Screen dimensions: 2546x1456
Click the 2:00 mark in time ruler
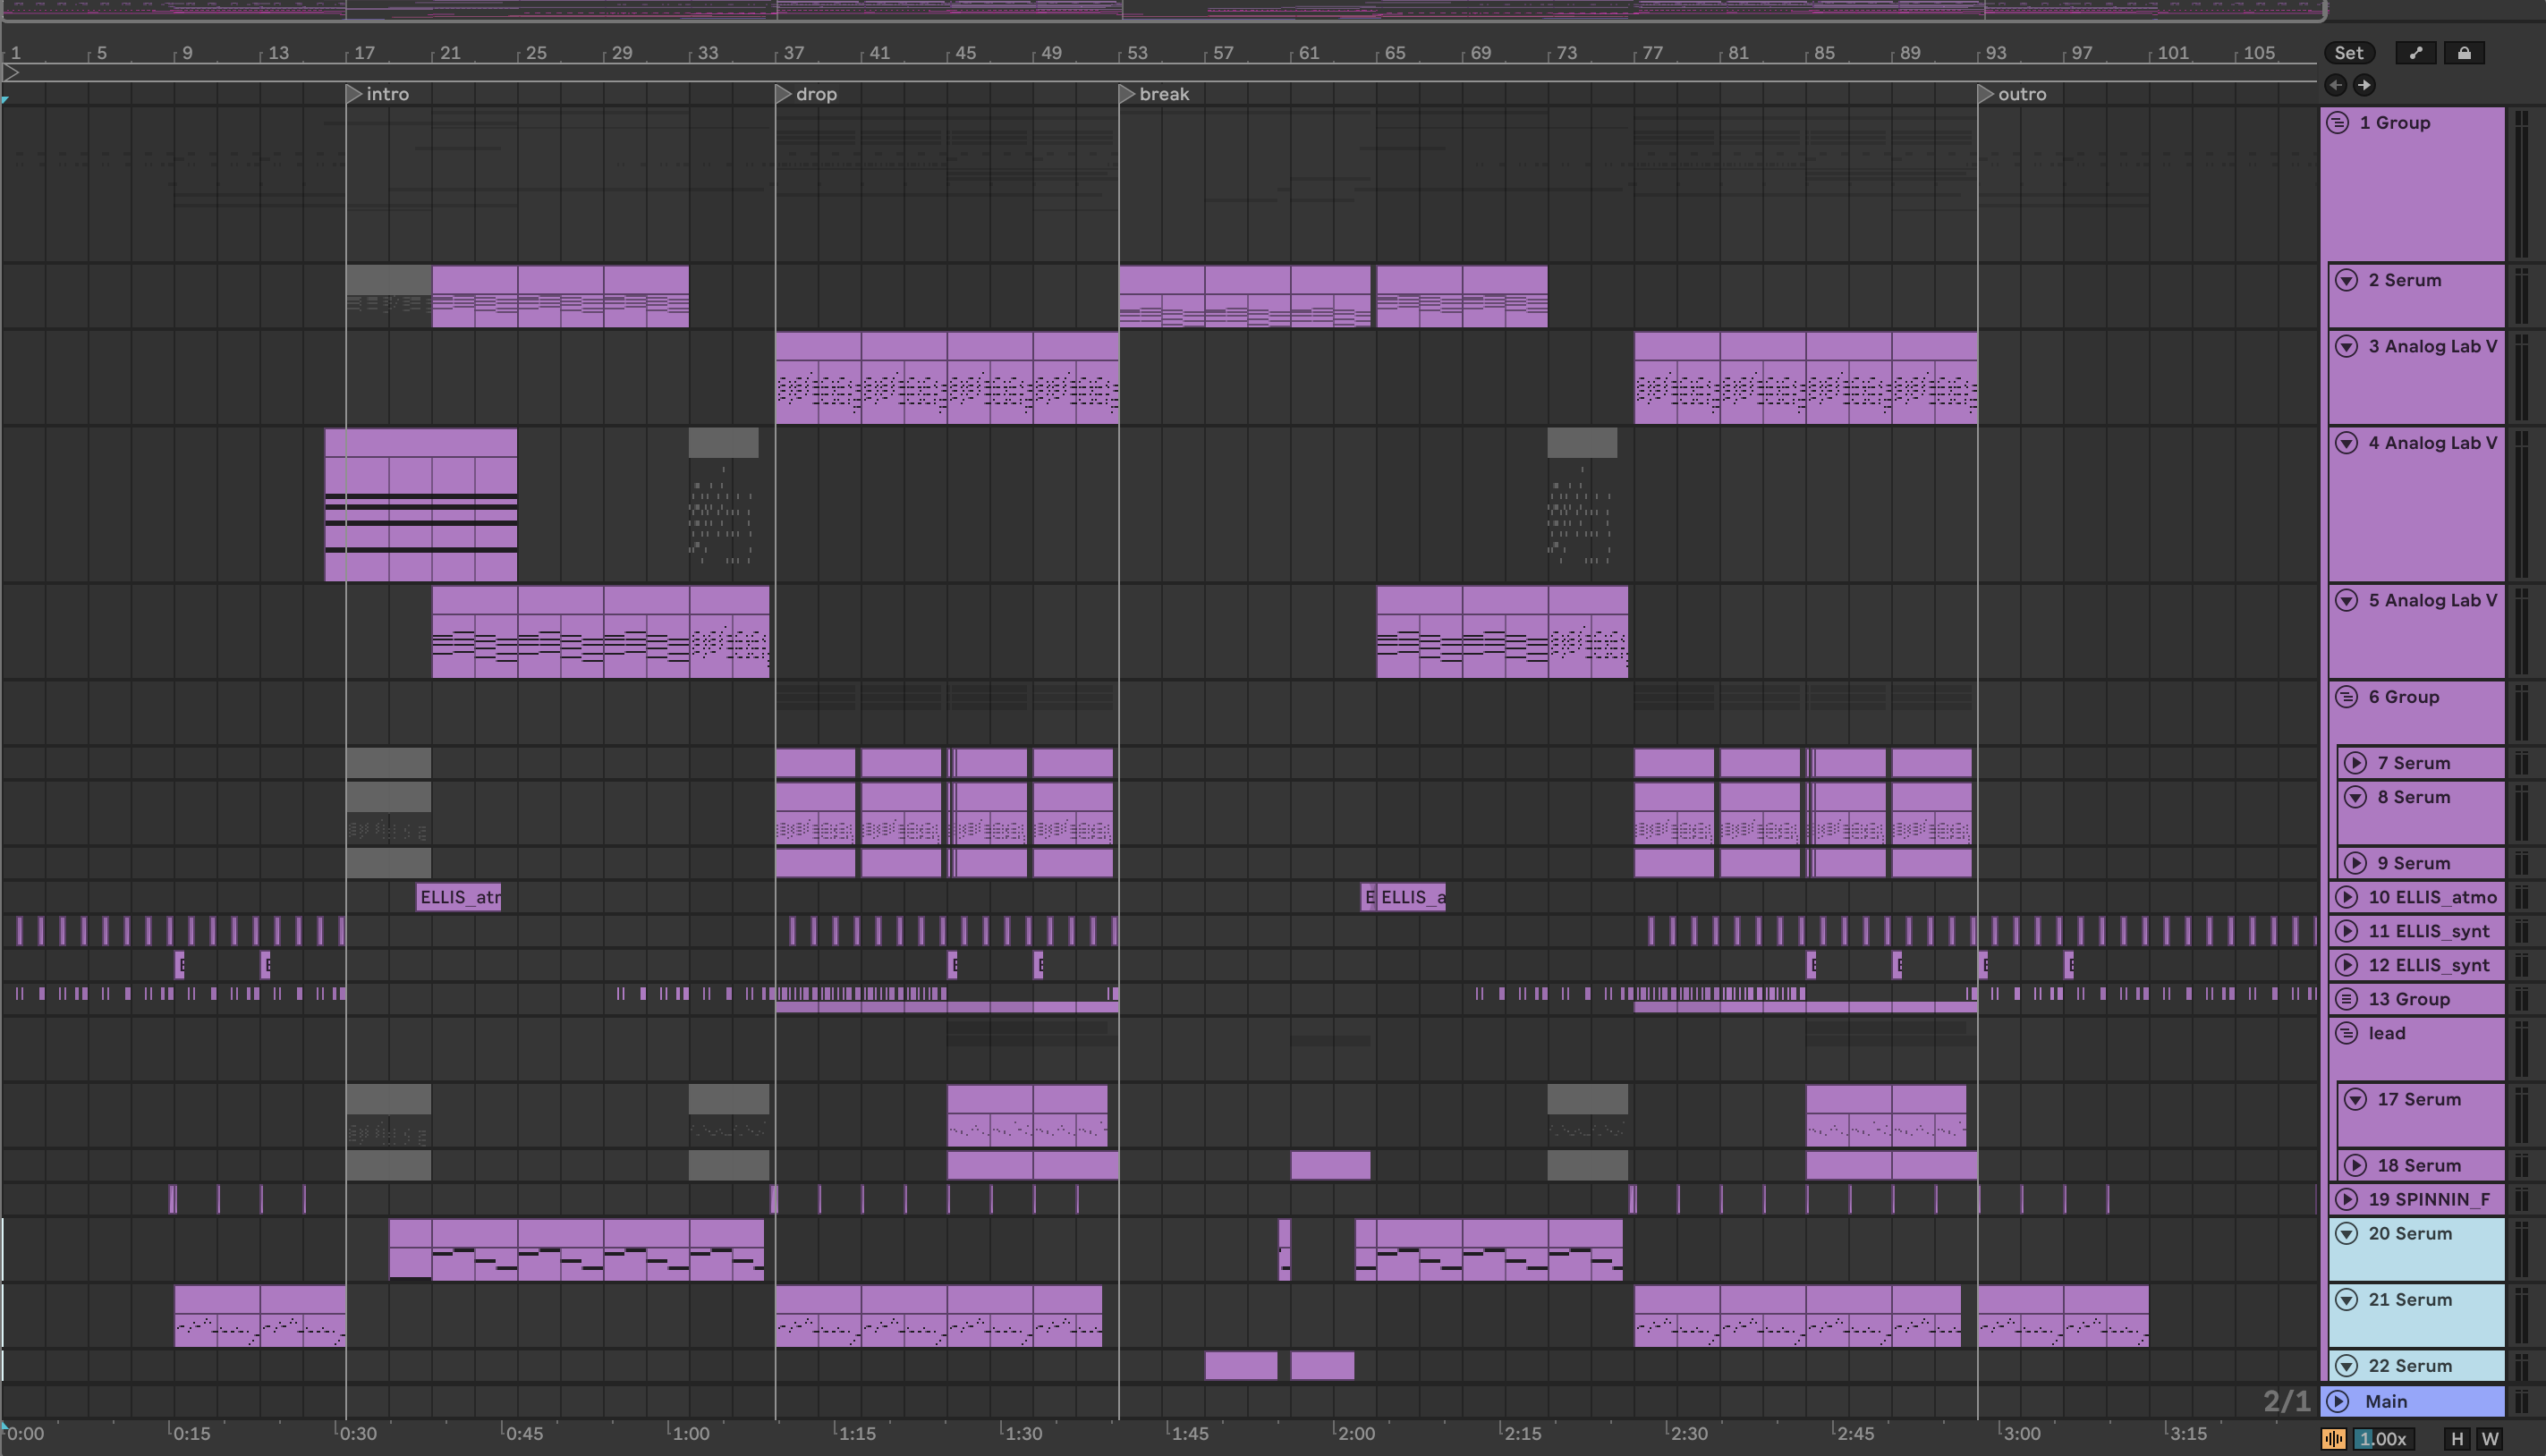pyautogui.click(x=1355, y=1433)
